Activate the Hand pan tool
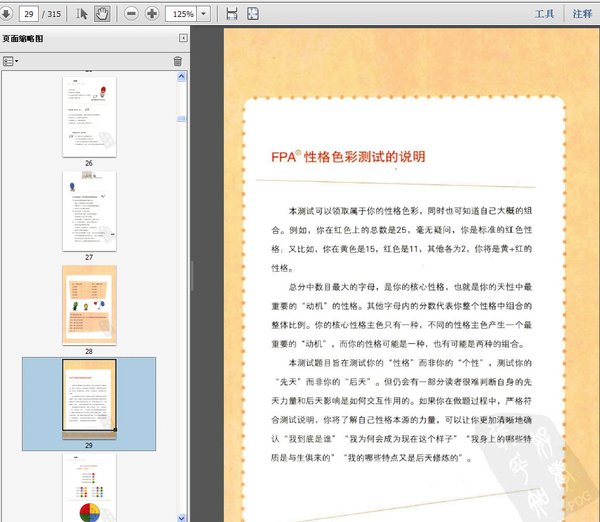 [x=101, y=14]
